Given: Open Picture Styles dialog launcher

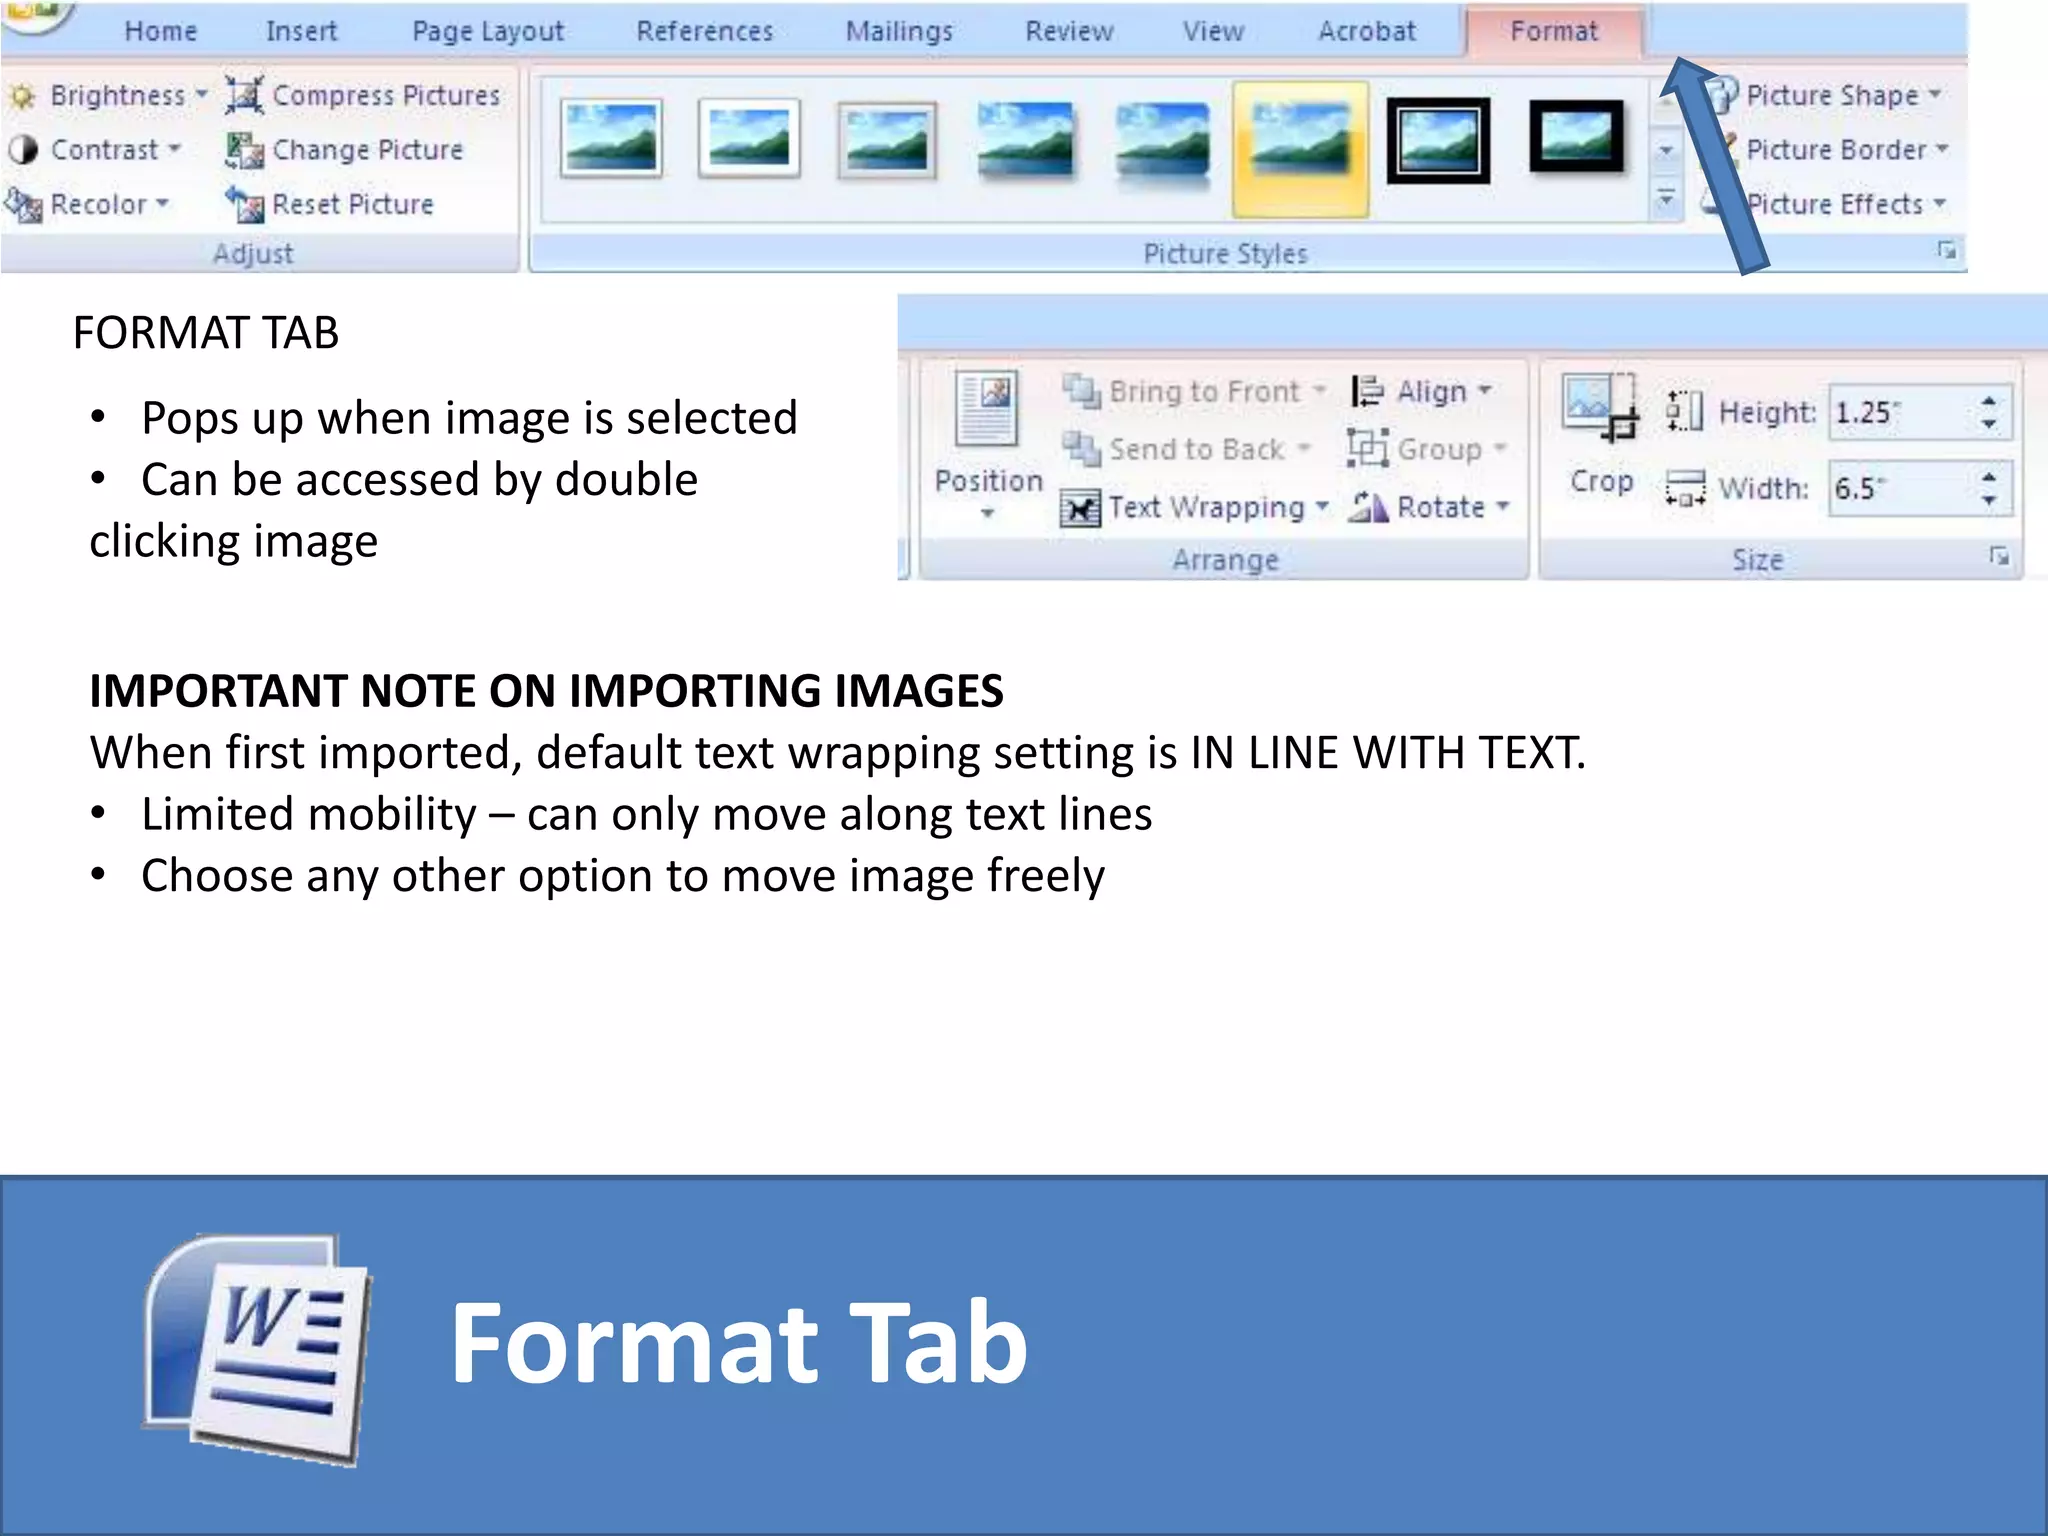Looking at the screenshot, I should pos(1947,250).
